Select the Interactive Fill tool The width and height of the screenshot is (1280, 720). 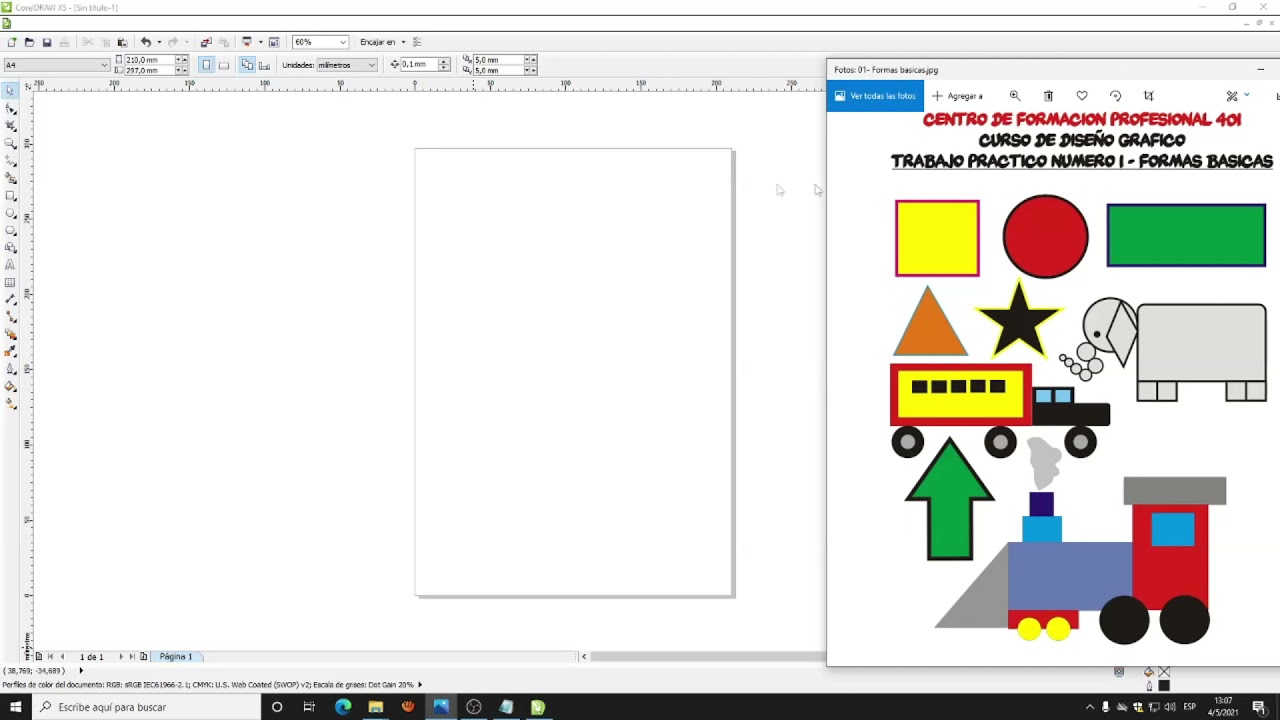tap(11, 404)
